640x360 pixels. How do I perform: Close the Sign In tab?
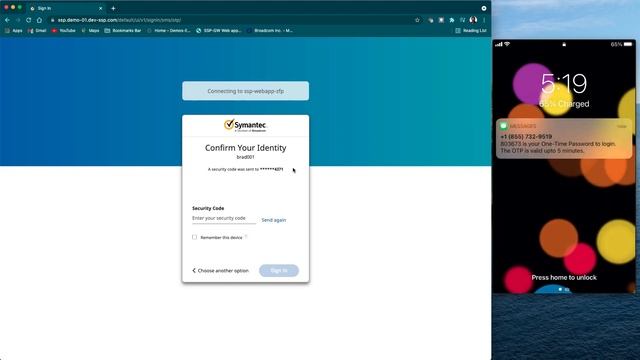100,8
